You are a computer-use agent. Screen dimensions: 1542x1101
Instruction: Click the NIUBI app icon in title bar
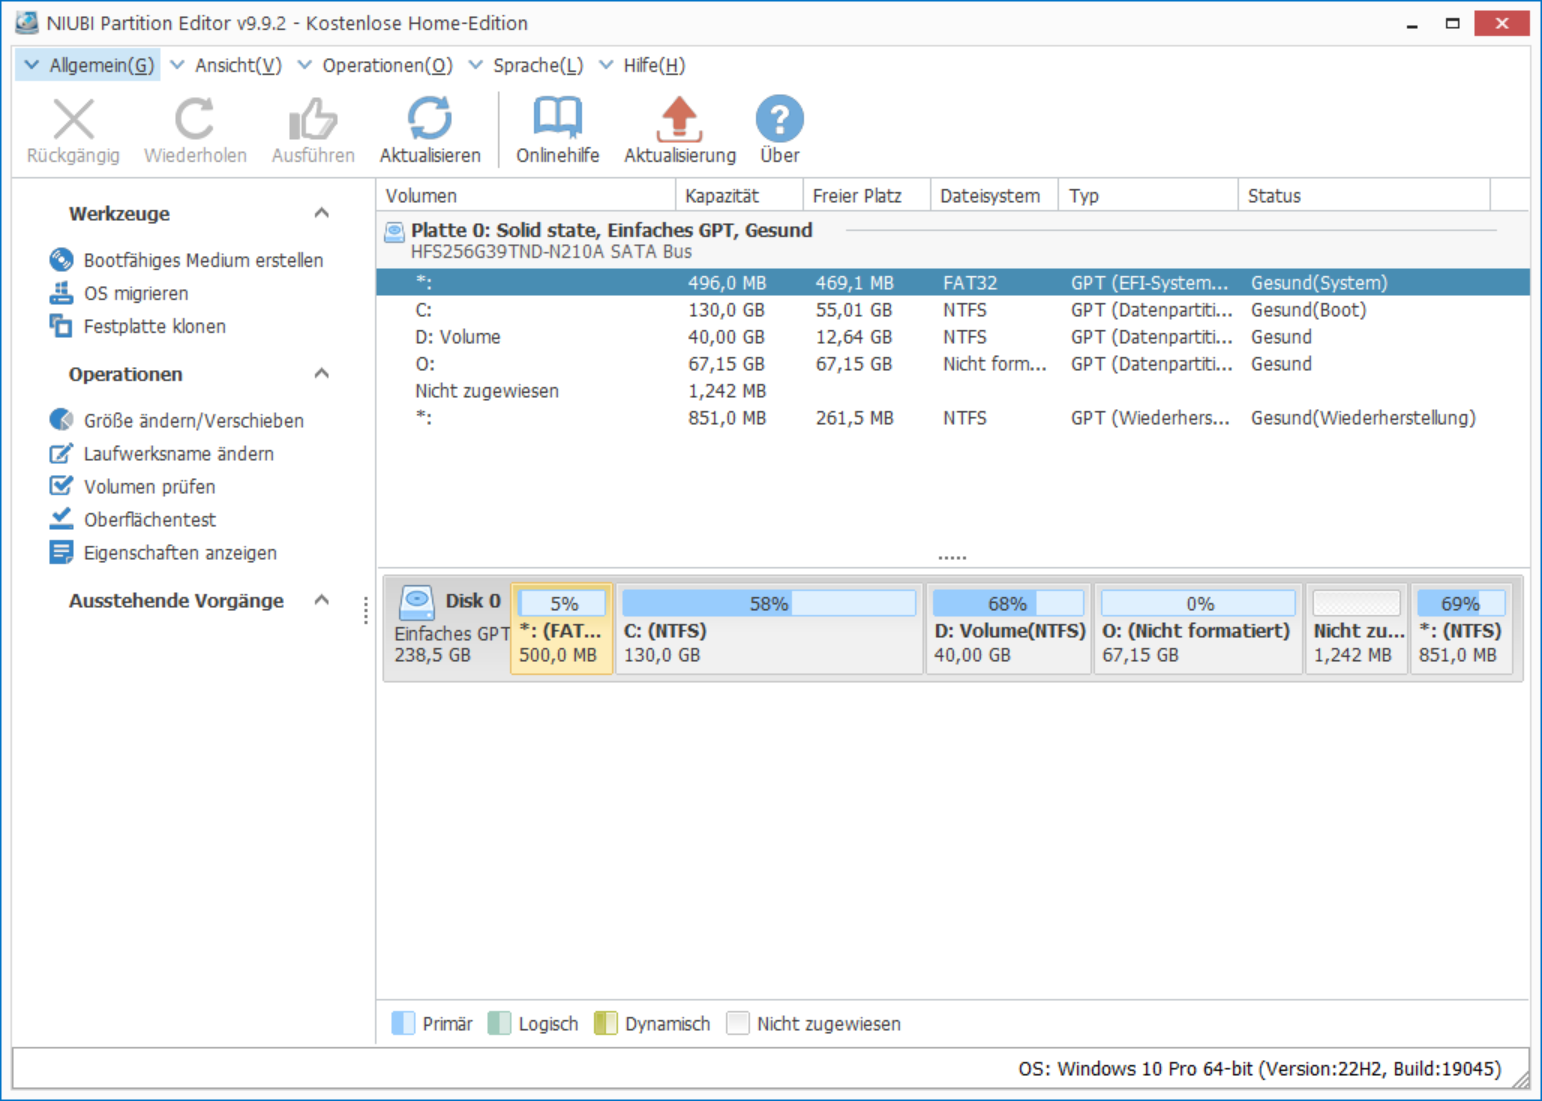tap(26, 22)
